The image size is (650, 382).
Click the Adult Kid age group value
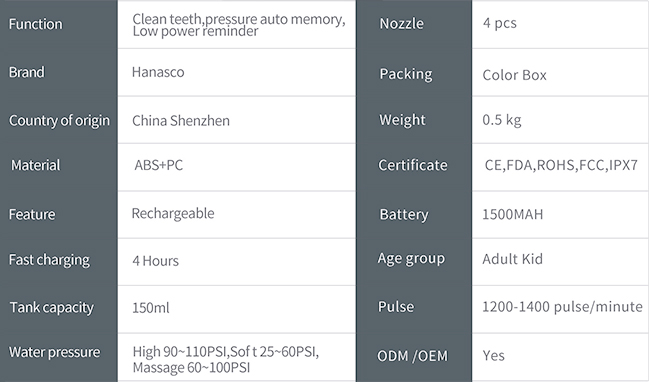(512, 259)
